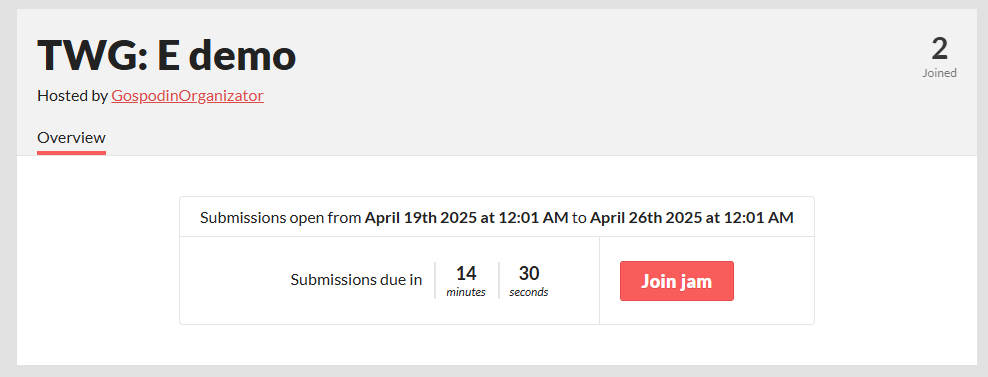This screenshot has width=988, height=377.
Task: Select the Overview tab
Action: click(71, 137)
